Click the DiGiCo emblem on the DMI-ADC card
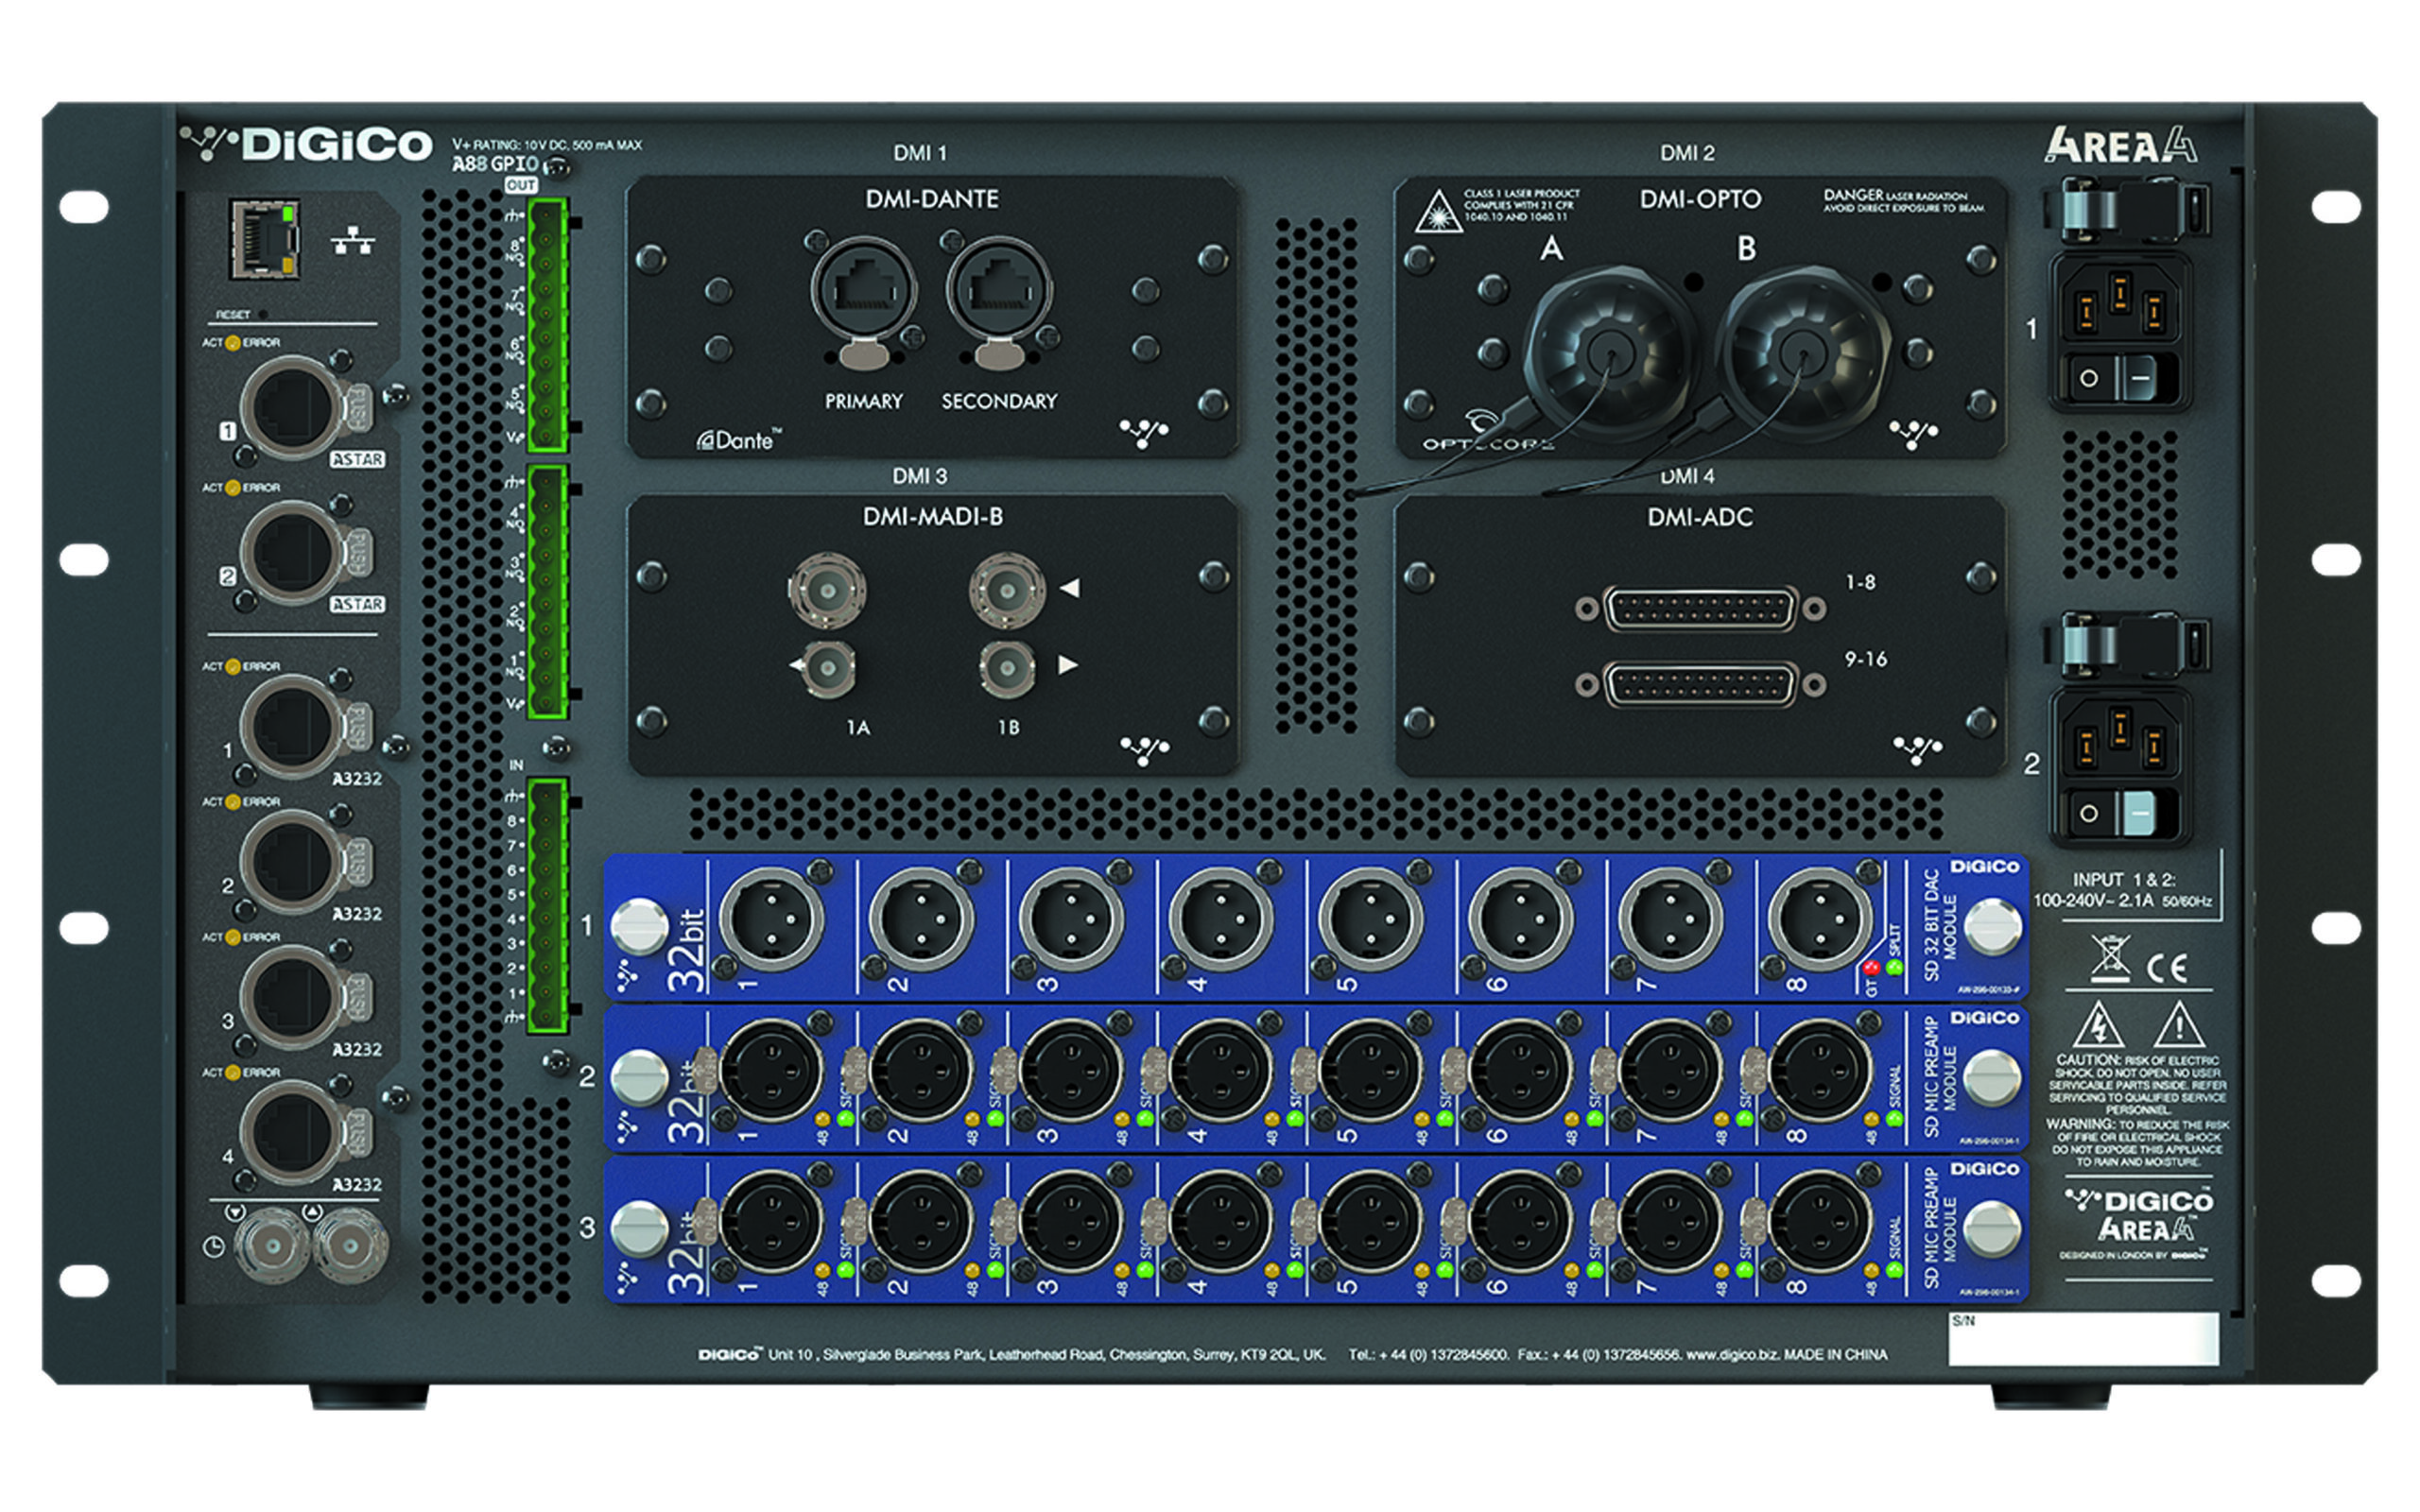2420x1512 pixels. (1917, 750)
